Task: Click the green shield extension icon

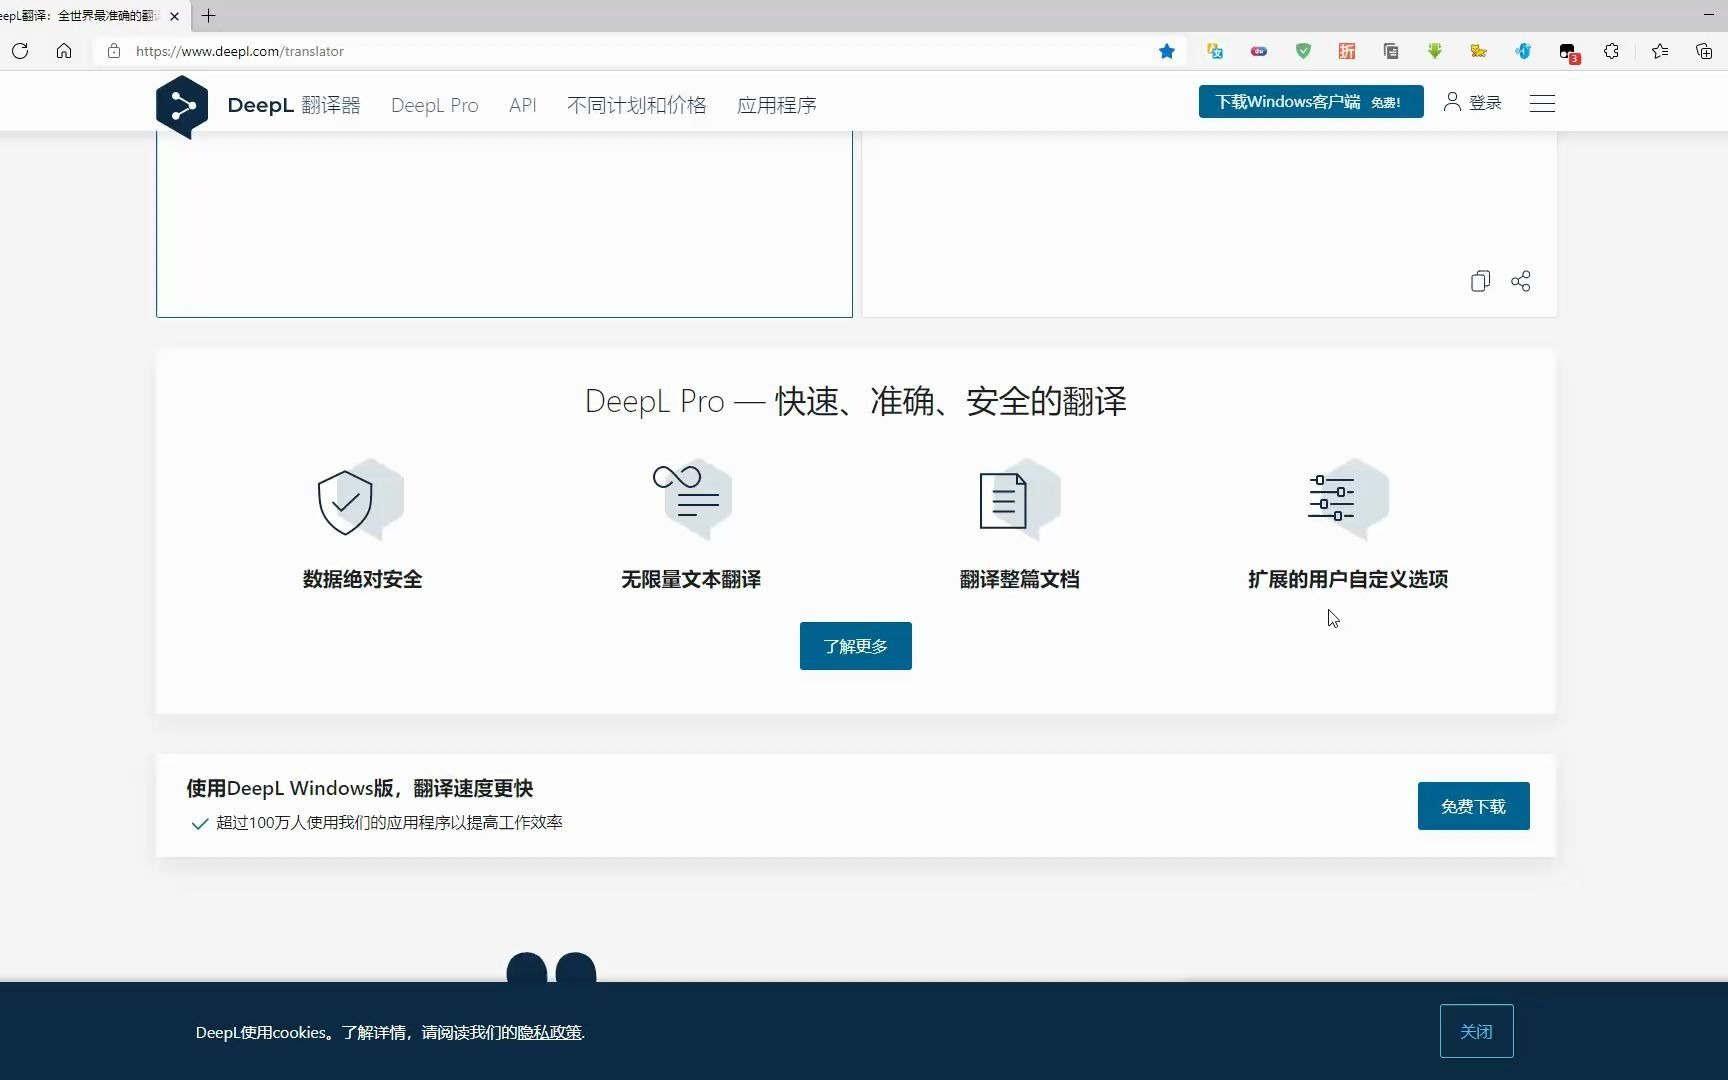Action: click(1303, 51)
